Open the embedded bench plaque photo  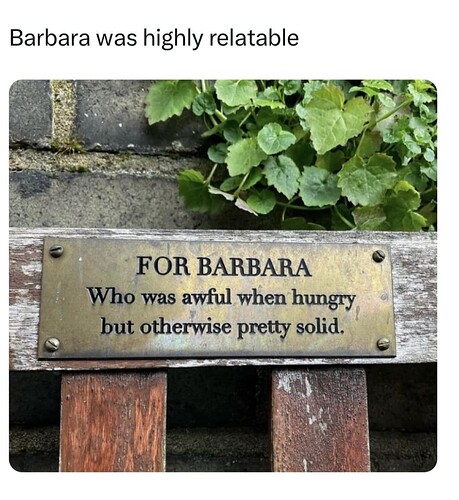coord(223,275)
